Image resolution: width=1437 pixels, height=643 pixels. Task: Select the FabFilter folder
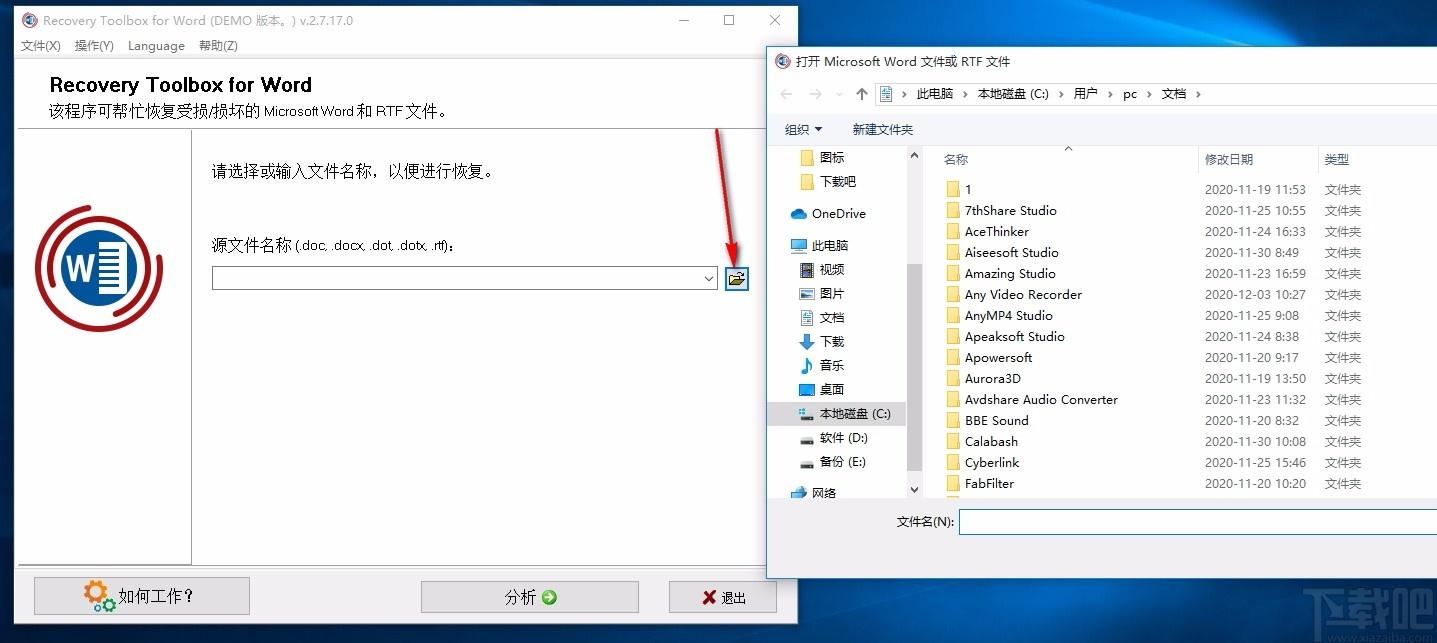tap(989, 484)
